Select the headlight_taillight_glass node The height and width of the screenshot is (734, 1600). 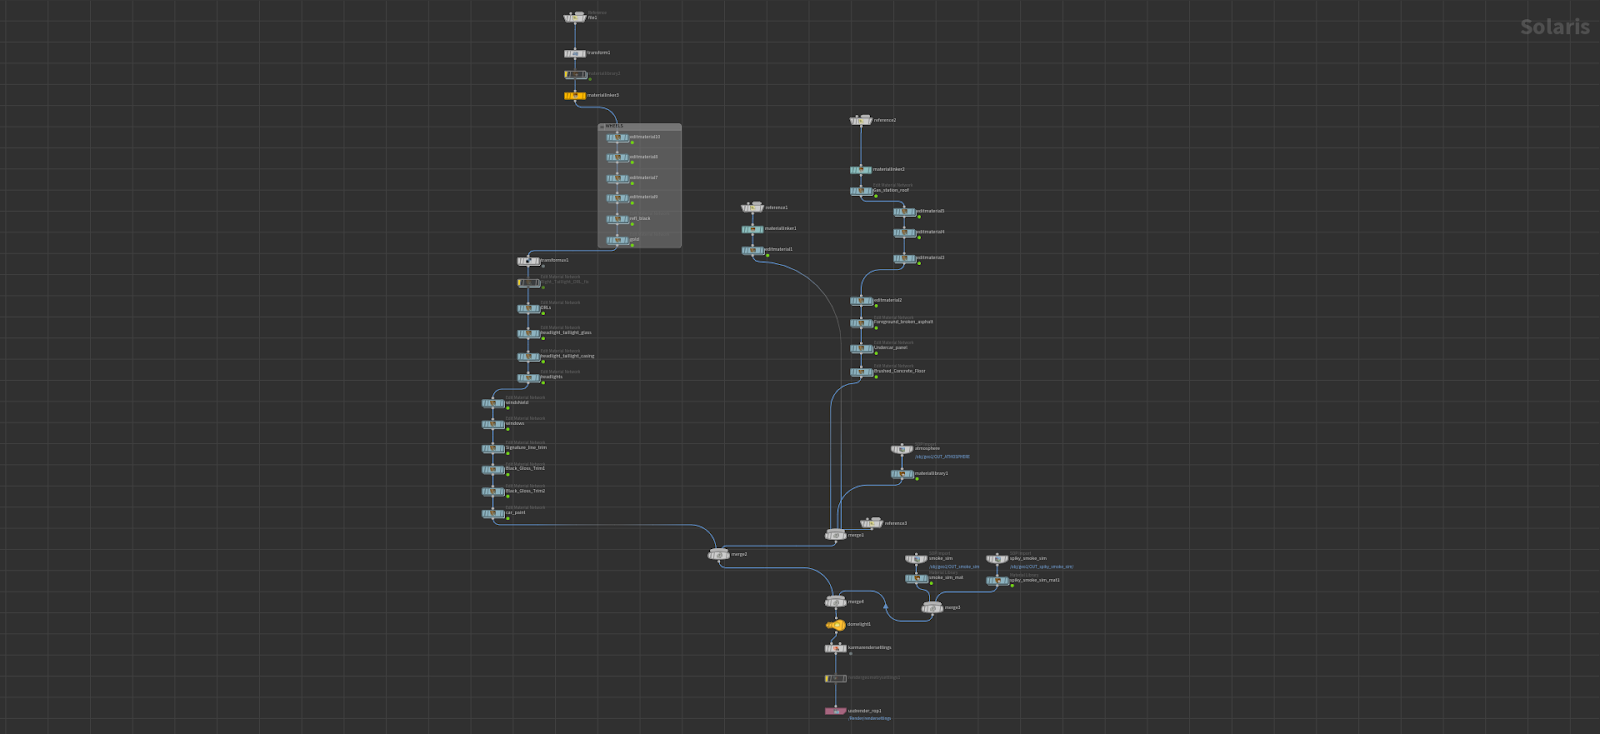point(528,334)
